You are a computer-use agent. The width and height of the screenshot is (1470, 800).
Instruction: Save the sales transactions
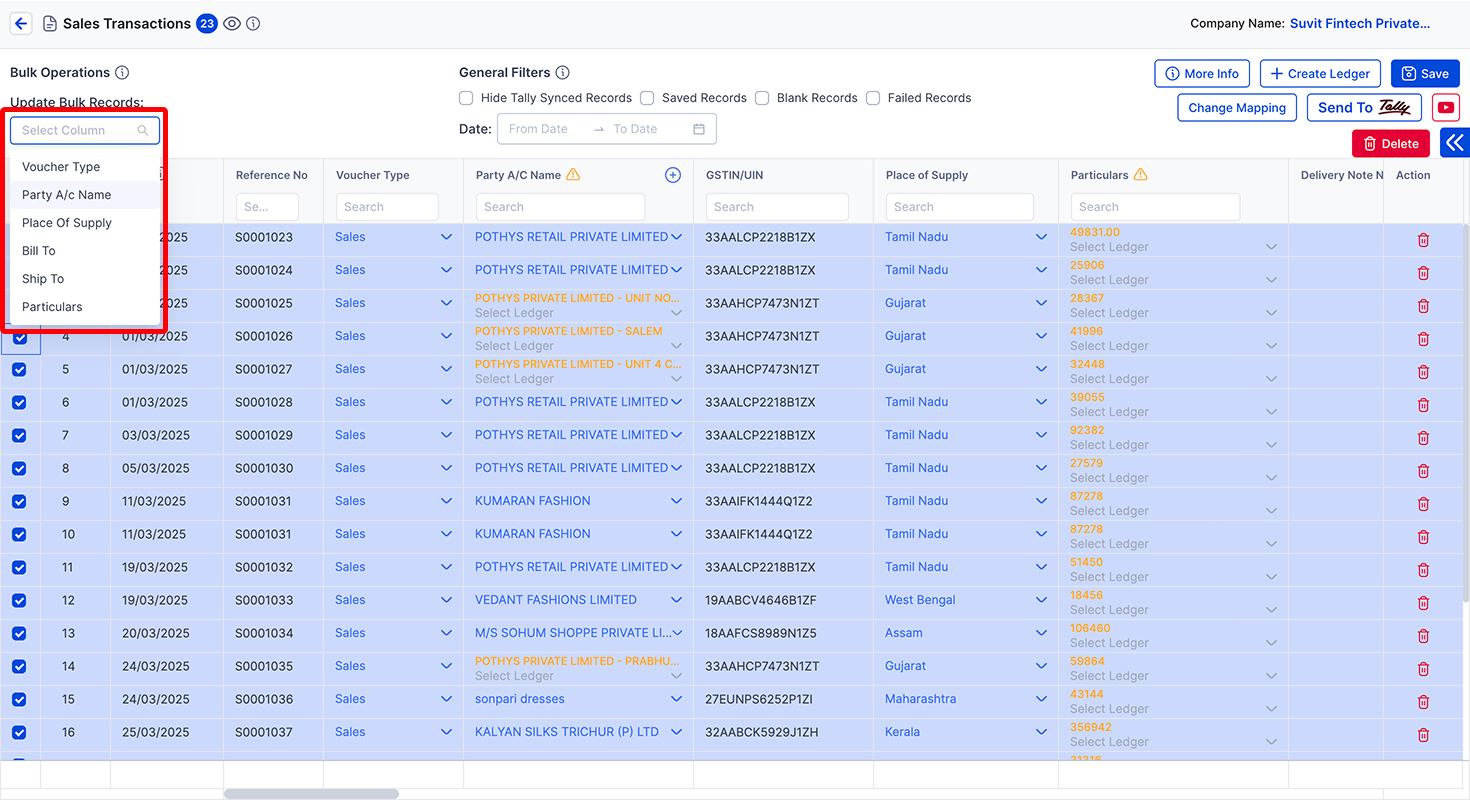[x=1425, y=73]
